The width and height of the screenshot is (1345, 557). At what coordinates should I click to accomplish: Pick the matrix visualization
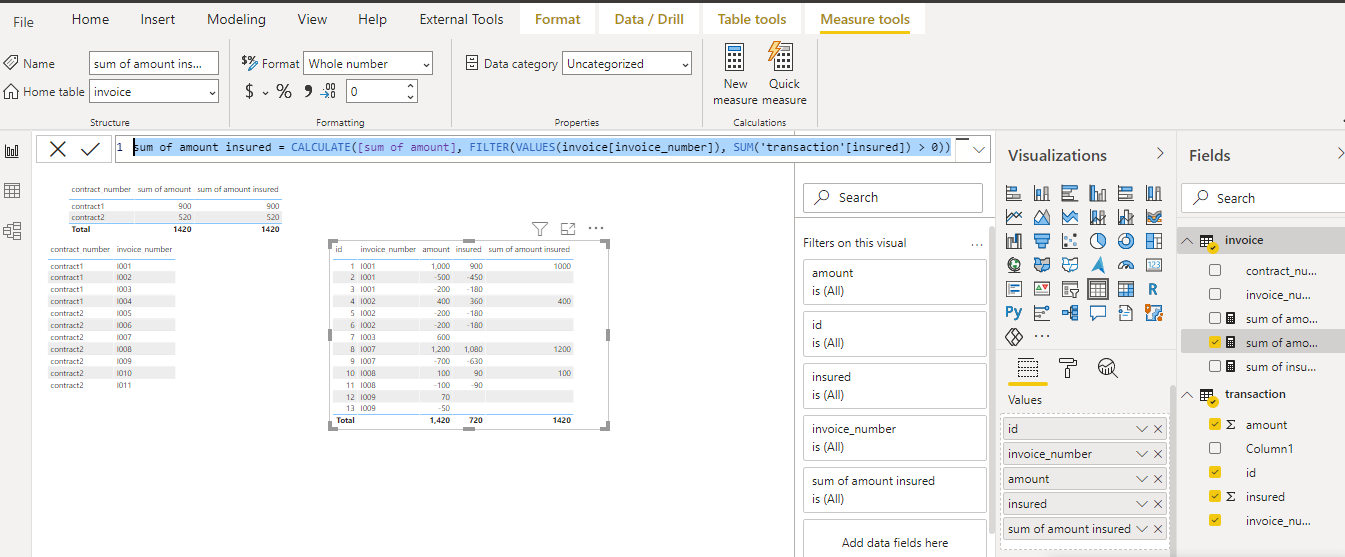tap(1126, 289)
